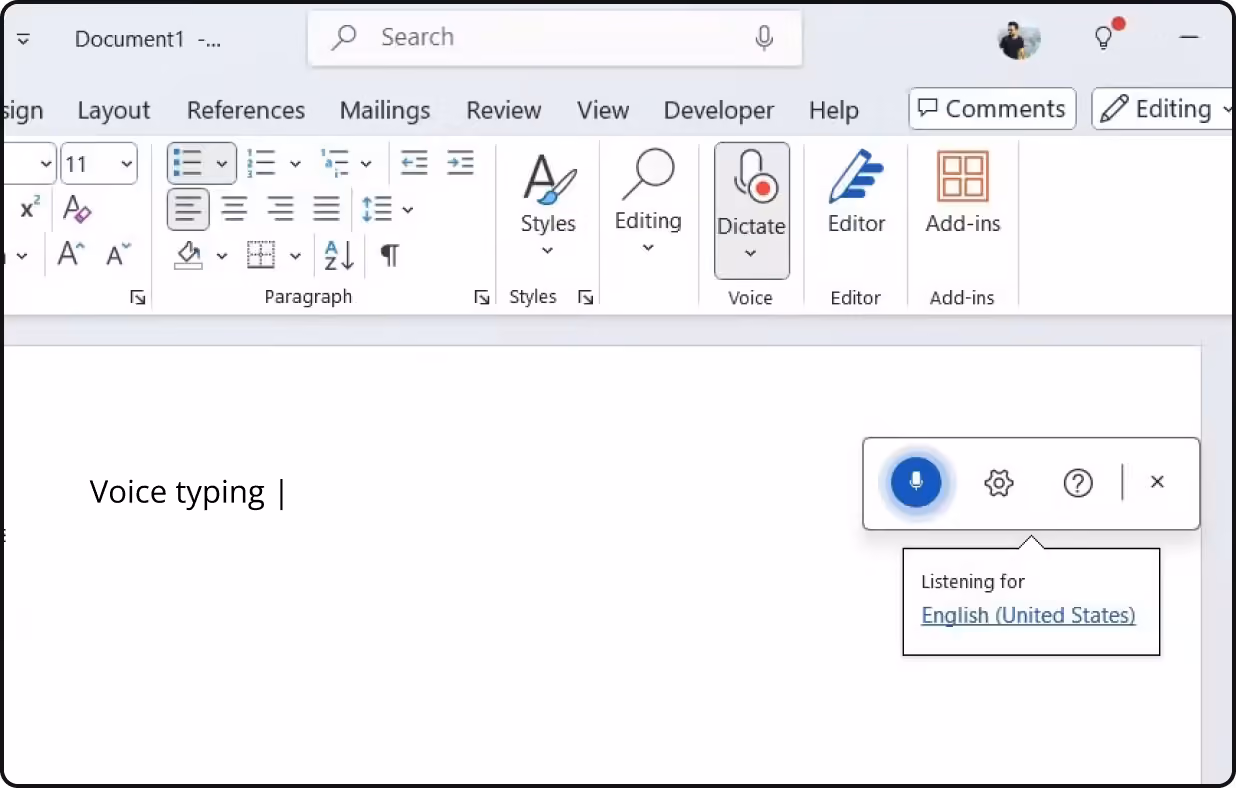Close the dictation toolbar
Screen dimensions: 1236x788
tap(1157, 482)
